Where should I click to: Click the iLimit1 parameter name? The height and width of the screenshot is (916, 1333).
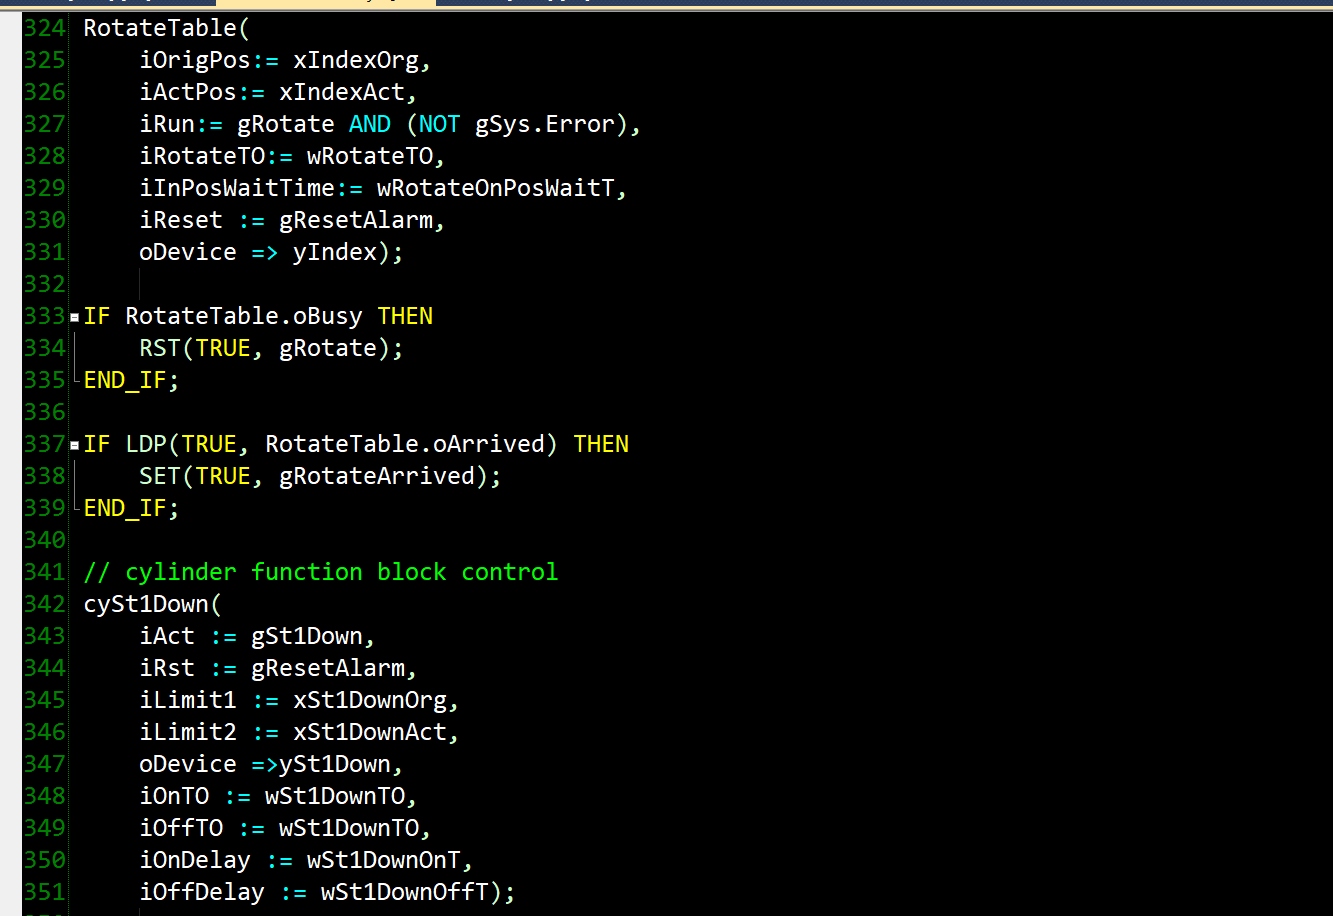point(188,700)
